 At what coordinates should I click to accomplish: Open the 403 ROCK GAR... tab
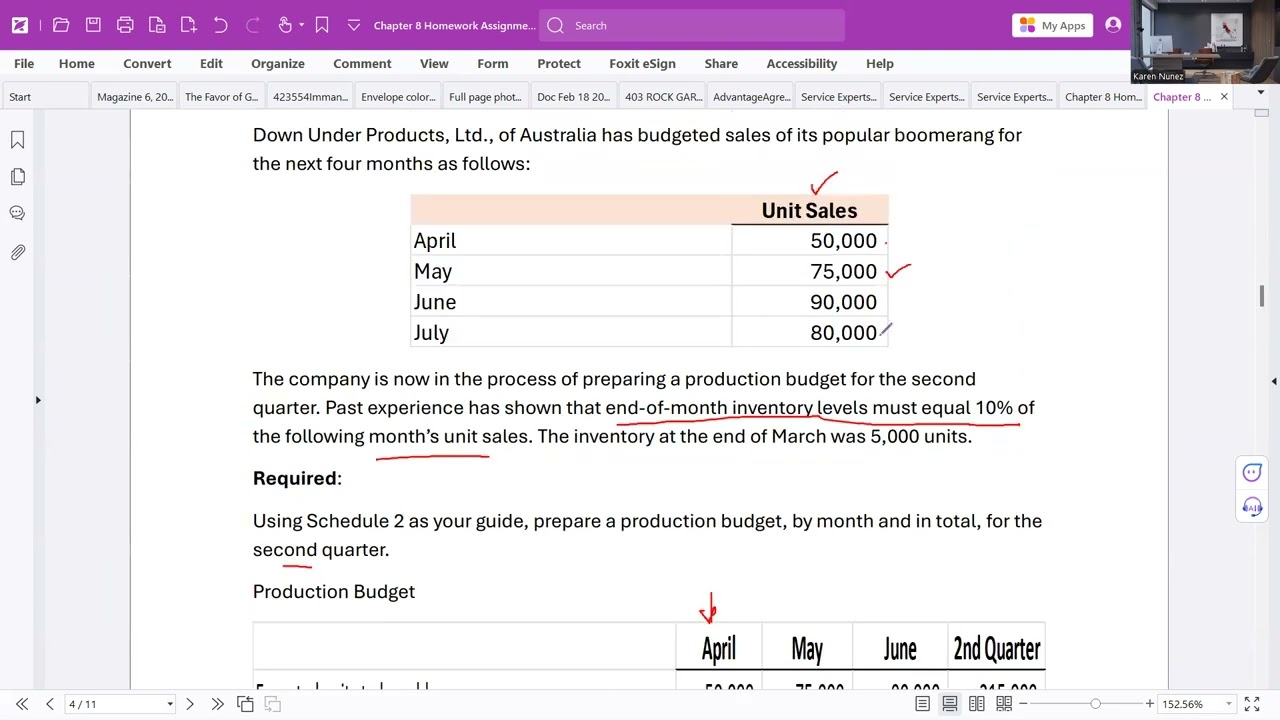[x=663, y=97]
